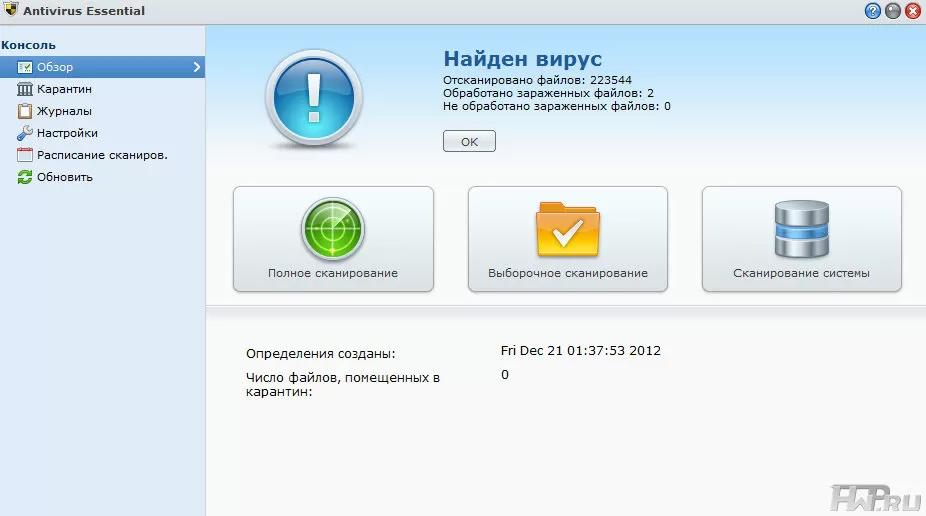Open help with the question mark icon
The width and height of the screenshot is (926, 516).
tap(872, 11)
